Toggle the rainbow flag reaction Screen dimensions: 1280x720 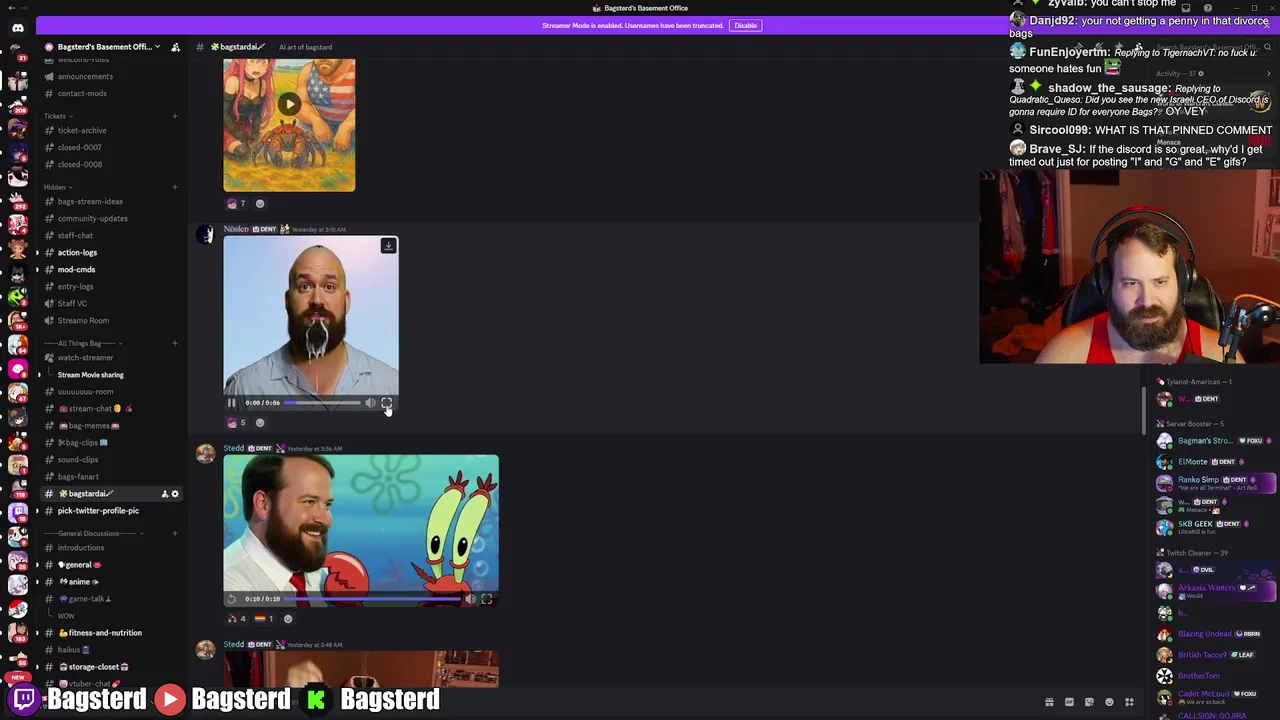pos(264,618)
